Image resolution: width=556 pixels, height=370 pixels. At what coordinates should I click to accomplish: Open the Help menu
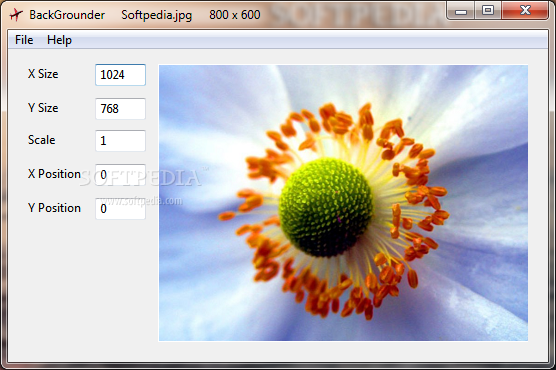click(x=59, y=40)
